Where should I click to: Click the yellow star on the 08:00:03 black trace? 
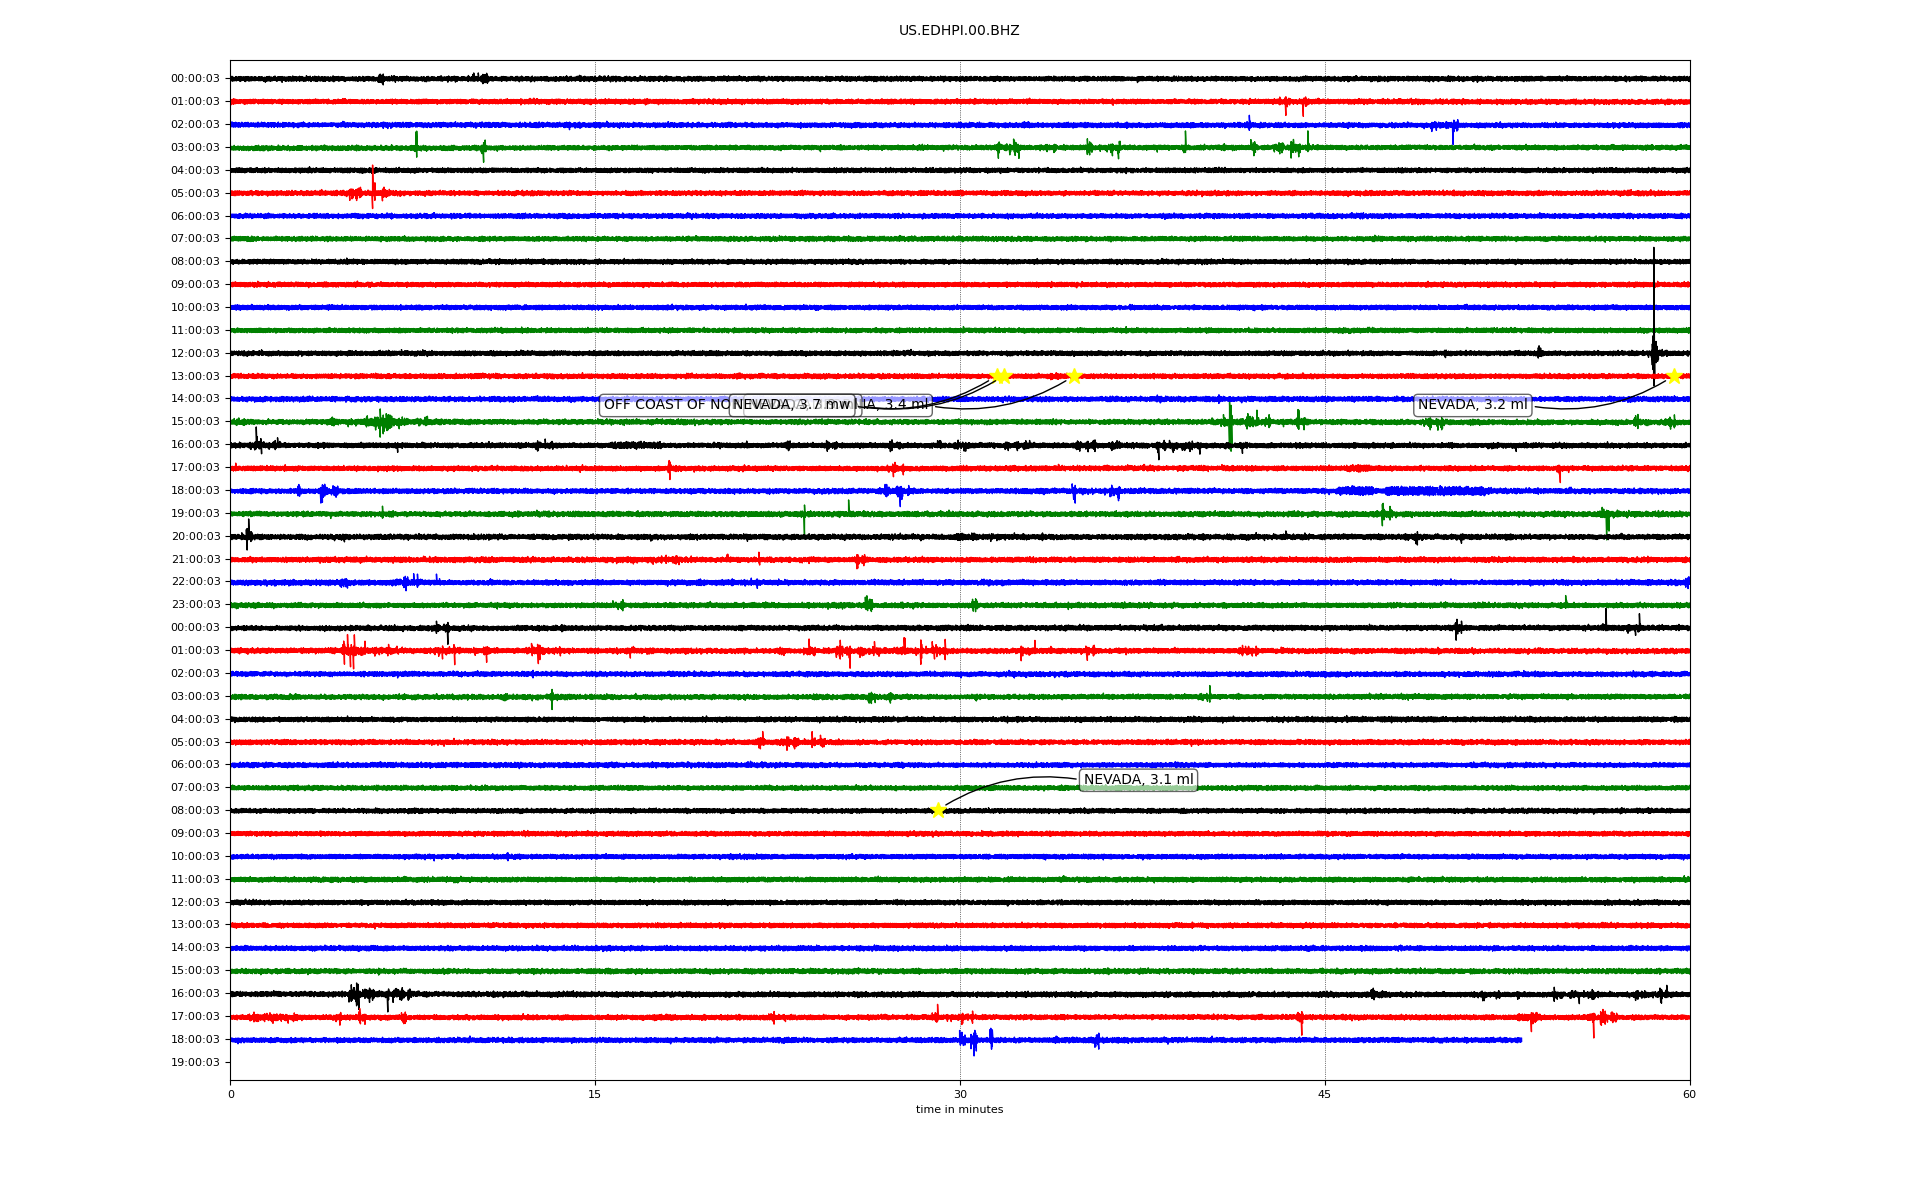point(938,810)
